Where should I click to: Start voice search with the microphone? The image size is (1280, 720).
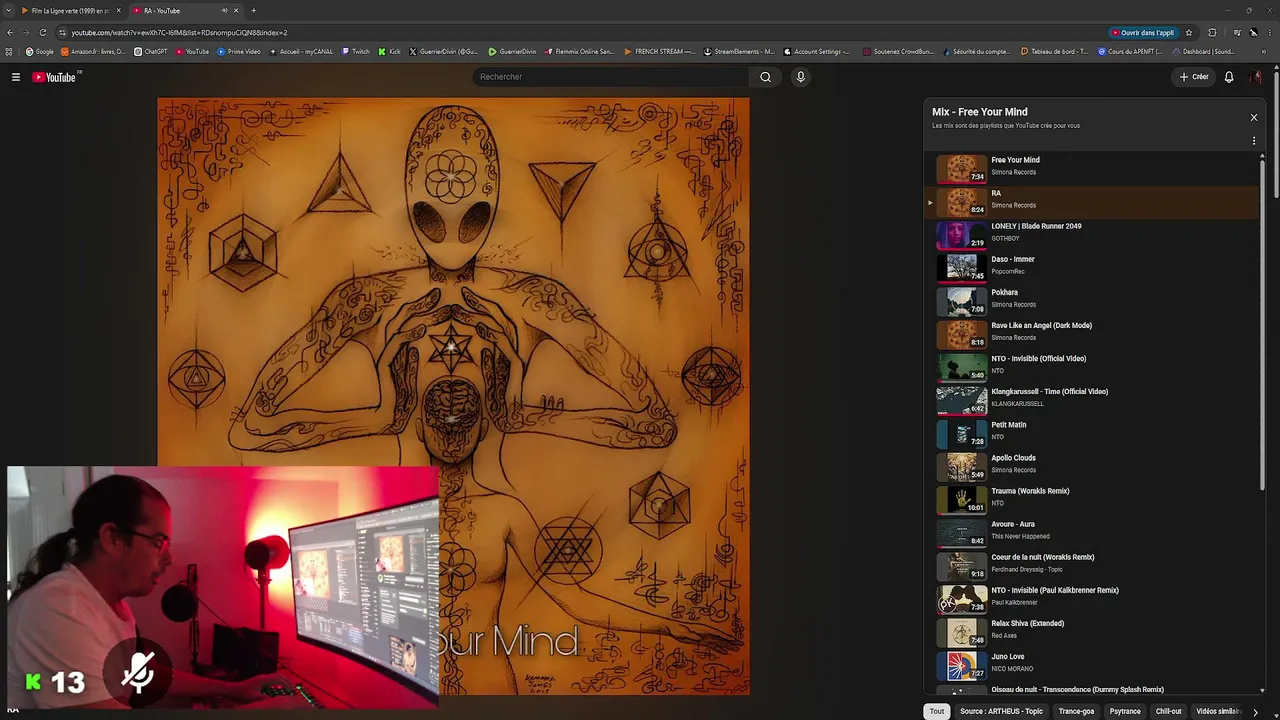[800, 77]
